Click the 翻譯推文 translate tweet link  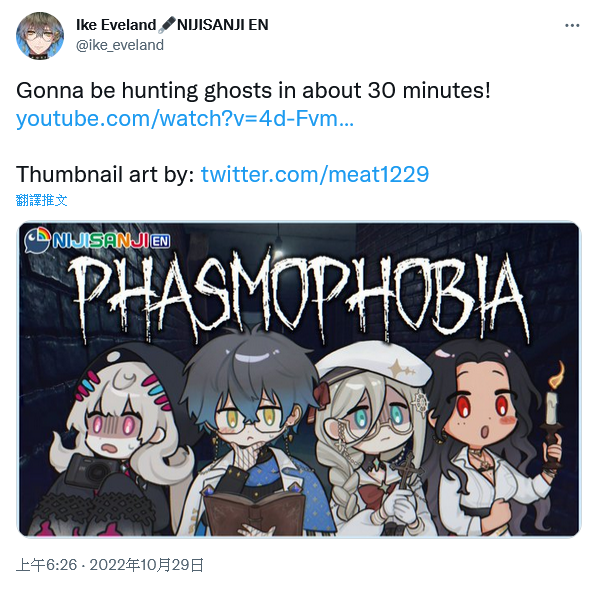coord(42,200)
